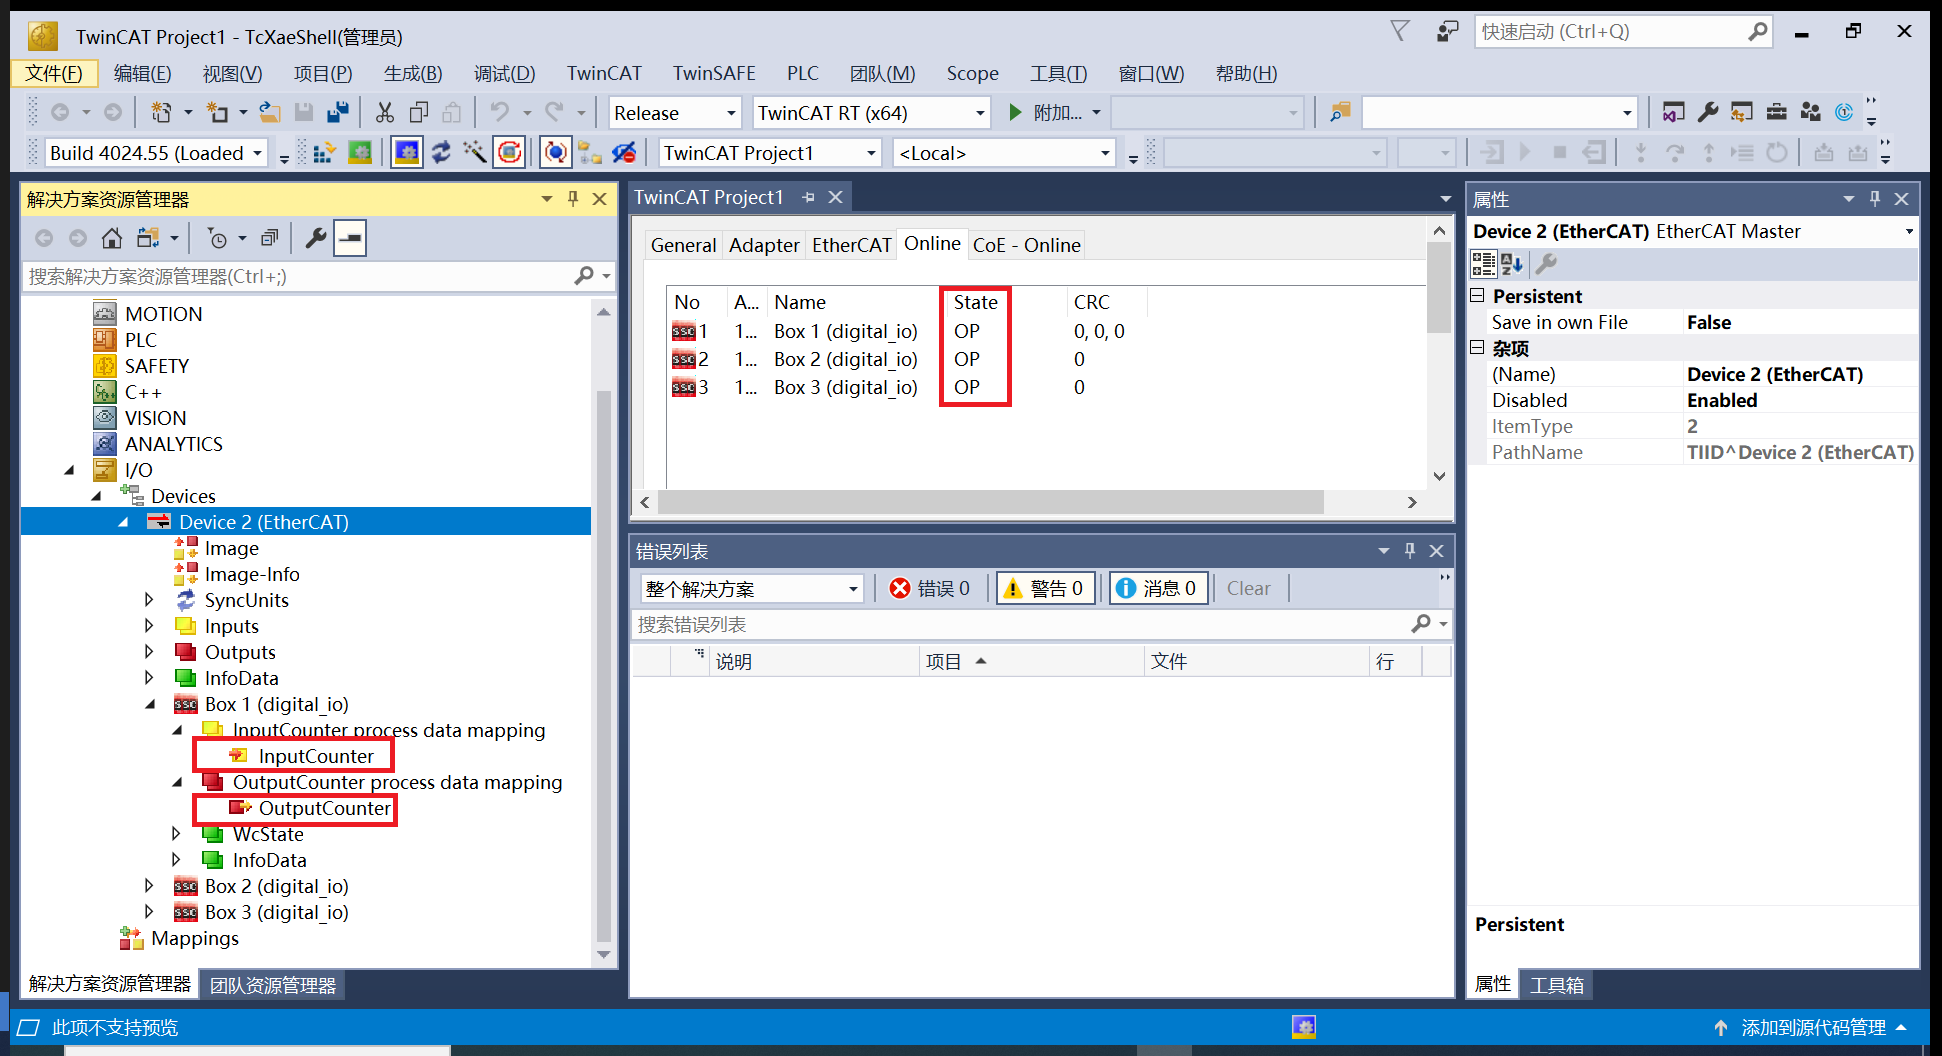Switch to the 工具箱 tab
The width and height of the screenshot is (1942, 1056).
1557,985
